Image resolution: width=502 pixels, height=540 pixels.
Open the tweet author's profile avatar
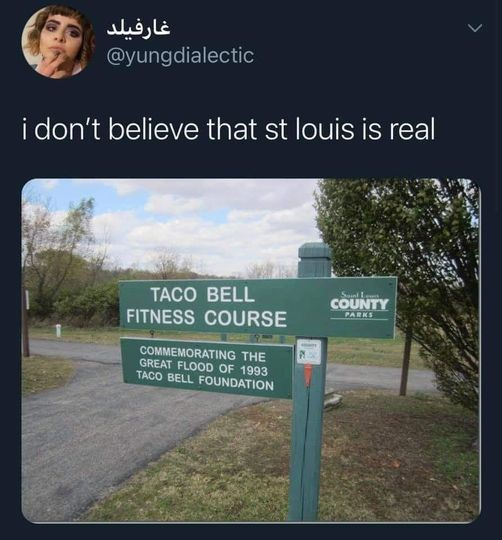58,42
